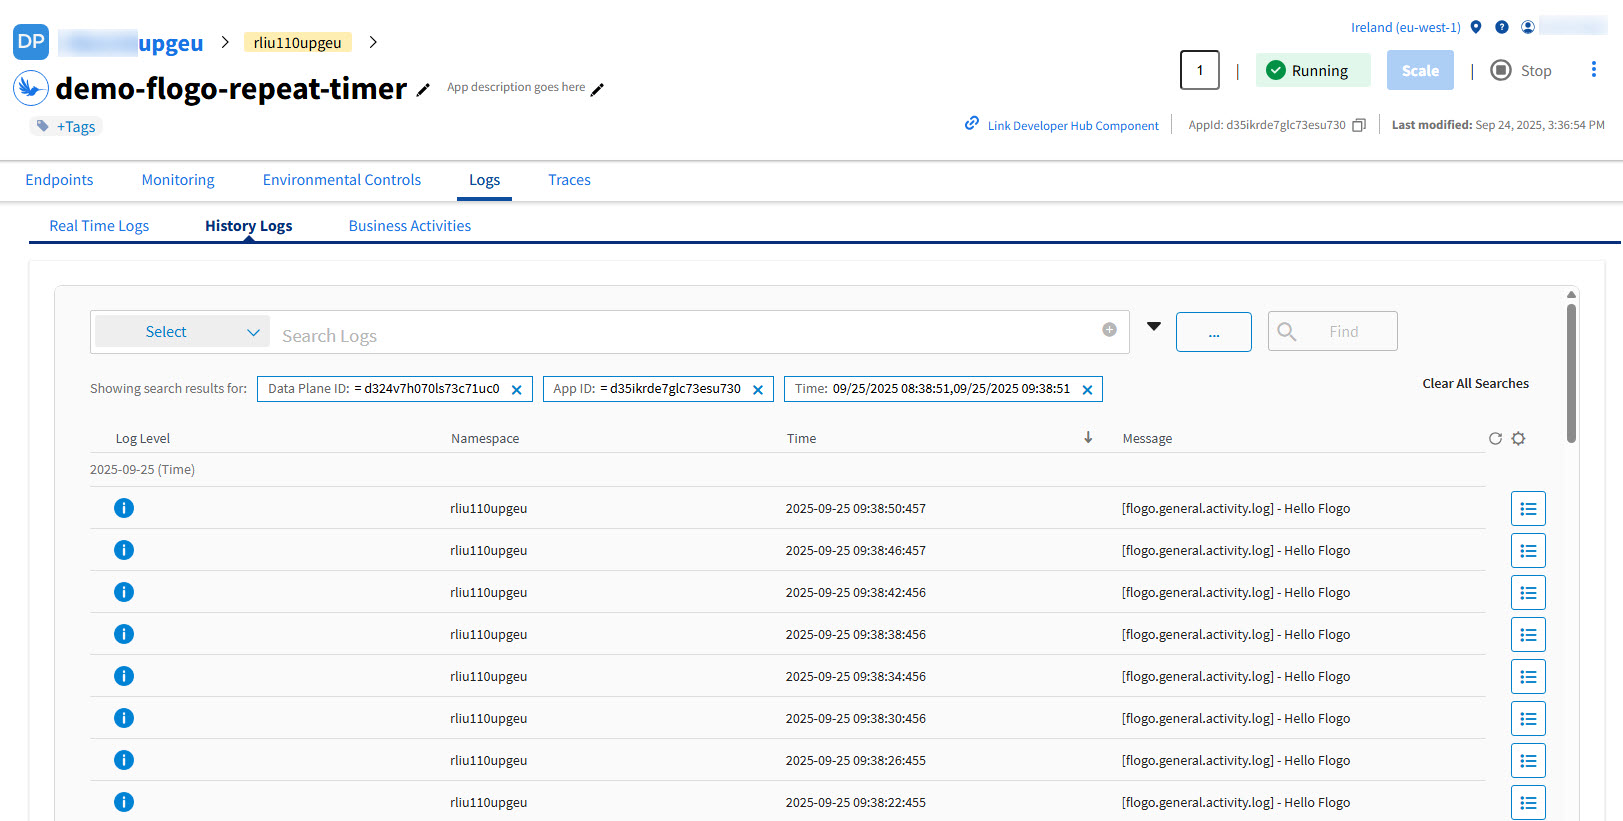Viewport: 1623px width, 821px height.
Task: Expand the search options caret arrow
Action: [1153, 326]
